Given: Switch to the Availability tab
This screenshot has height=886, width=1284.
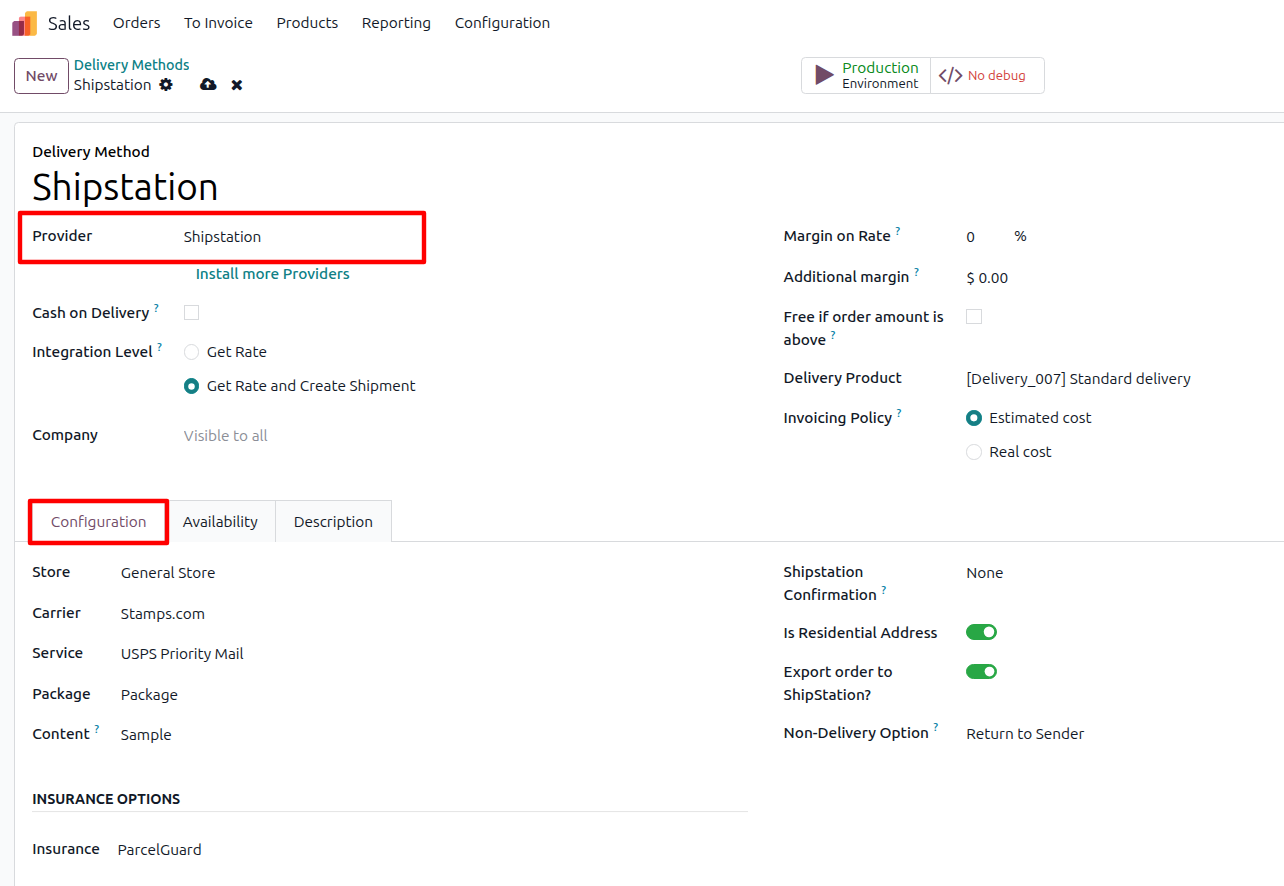Looking at the screenshot, I should pos(220,522).
